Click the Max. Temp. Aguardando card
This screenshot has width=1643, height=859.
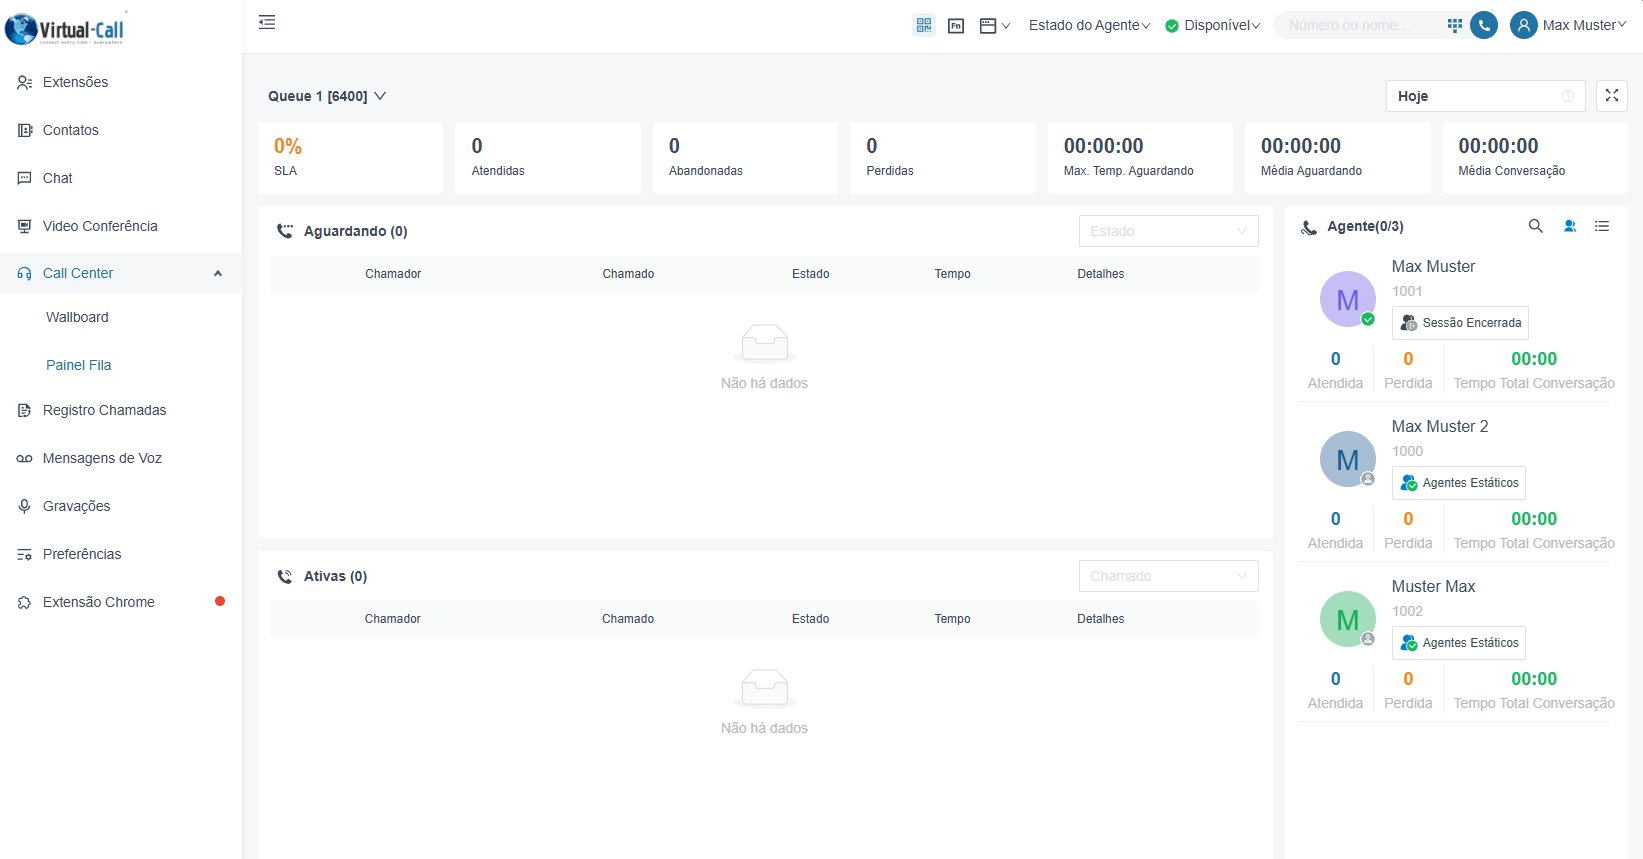tap(1140, 158)
